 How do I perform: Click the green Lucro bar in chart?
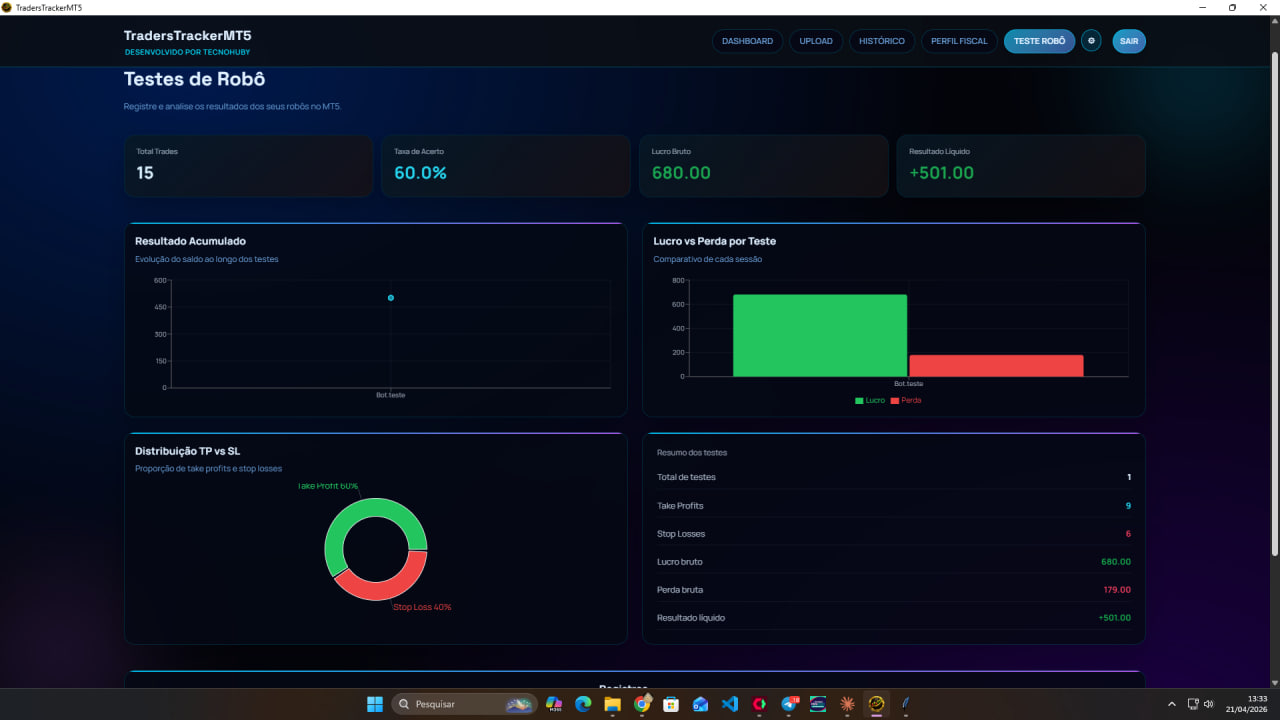[820, 335]
